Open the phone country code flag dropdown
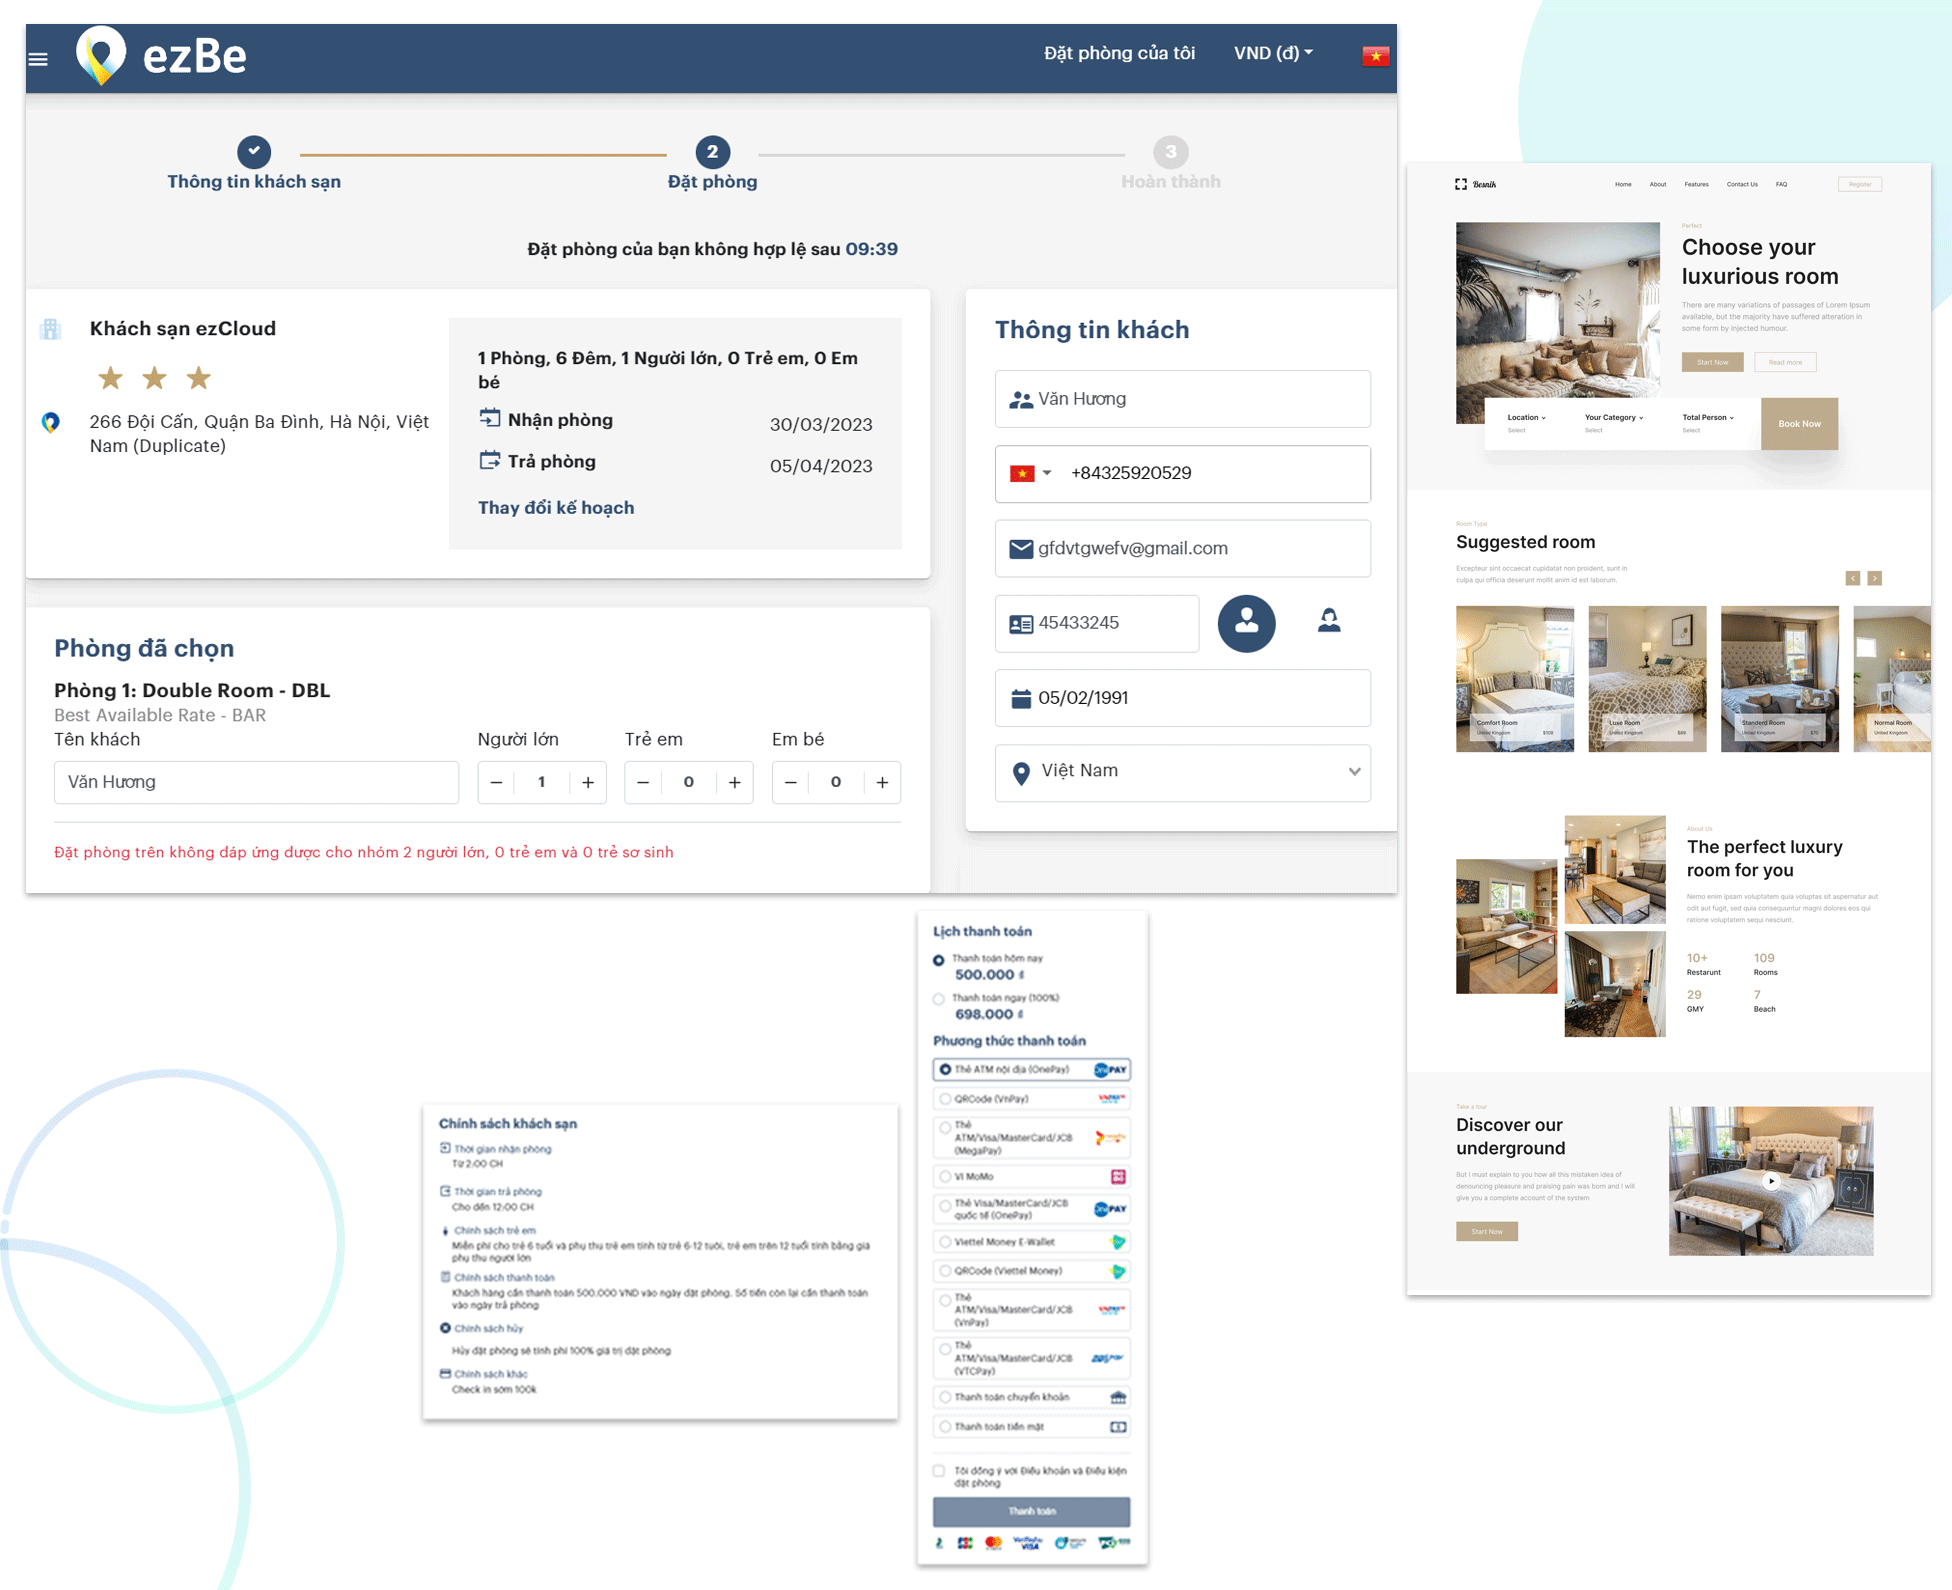Image resolution: width=1952 pixels, height=1590 pixels. click(x=1031, y=473)
